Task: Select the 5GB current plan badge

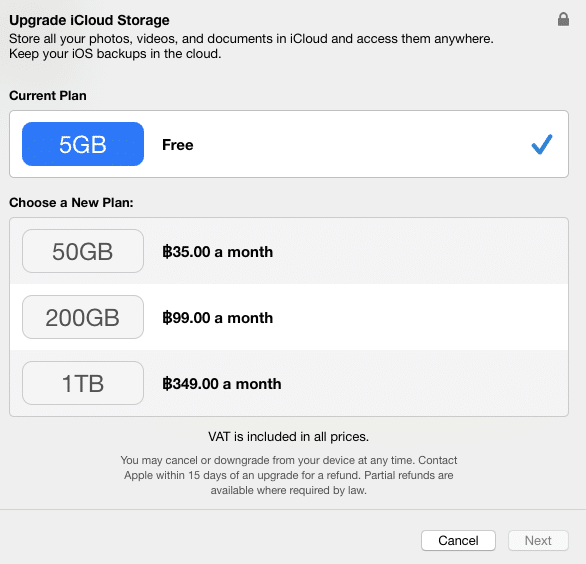Action: coord(83,144)
